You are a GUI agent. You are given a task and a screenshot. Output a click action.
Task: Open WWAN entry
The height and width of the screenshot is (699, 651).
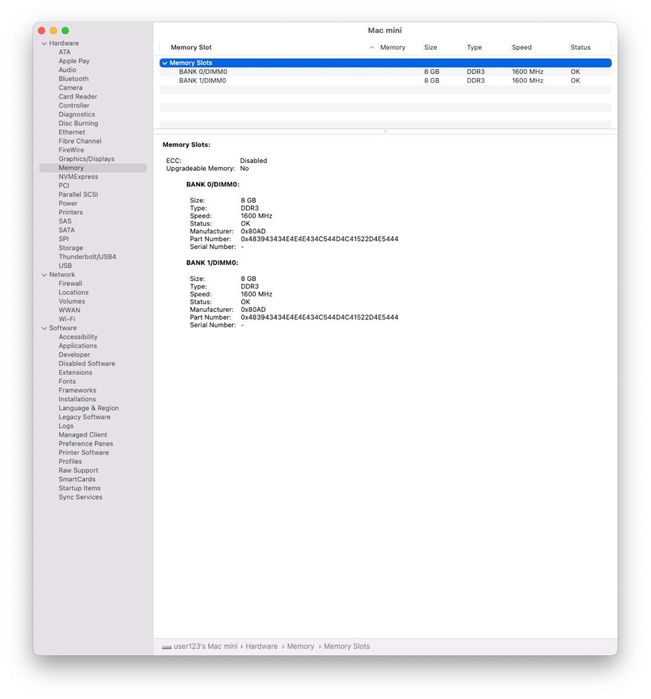[69, 311]
